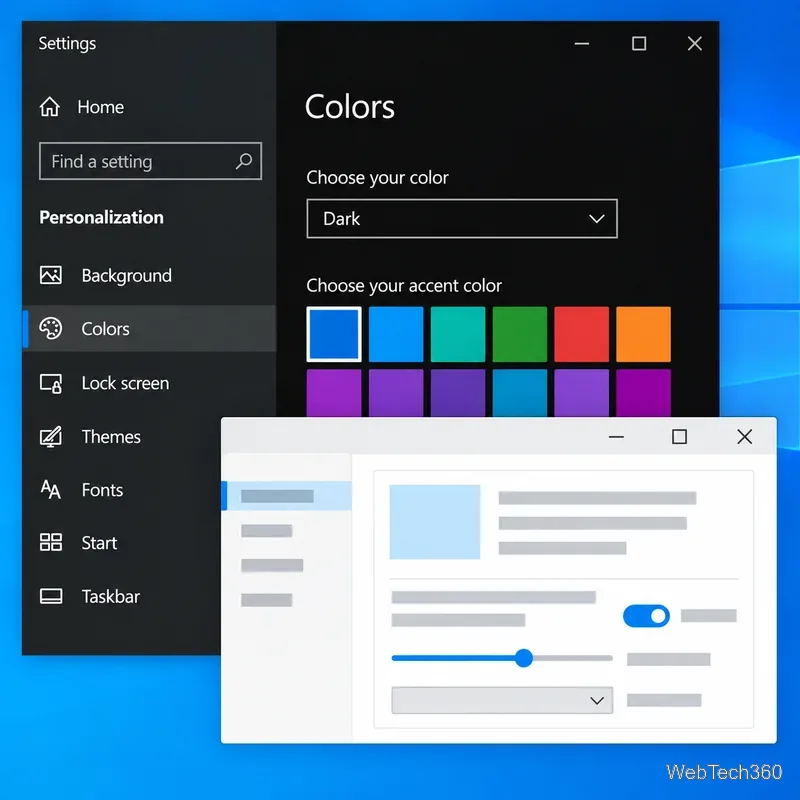Maximize the dark Settings window

coord(639,44)
